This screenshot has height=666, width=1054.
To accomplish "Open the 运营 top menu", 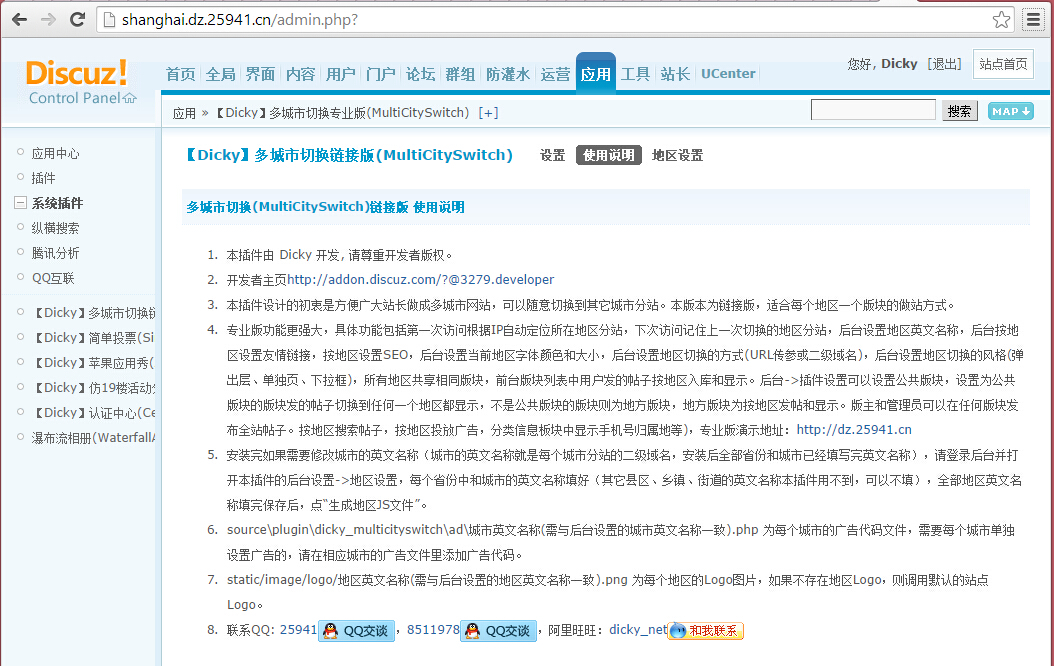I will pyautogui.click(x=555, y=74).
